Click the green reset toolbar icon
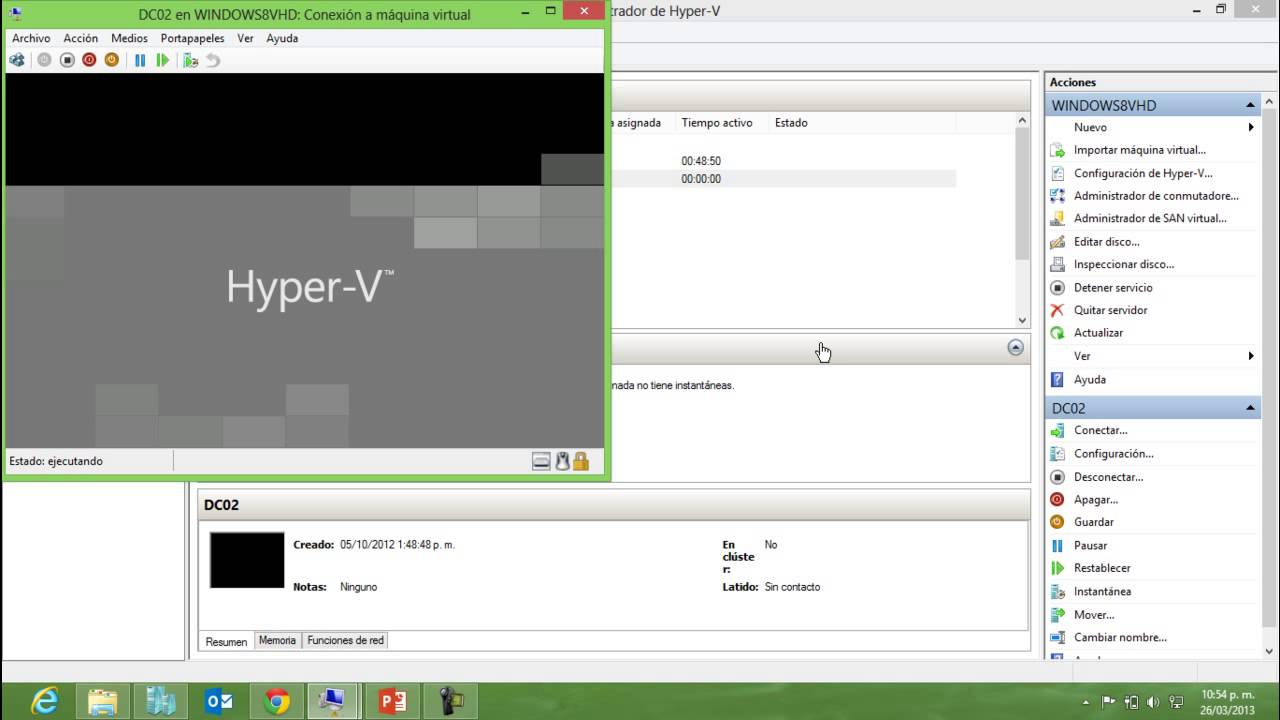This screenshot has width=1280, height=720. tap(162, 60)
